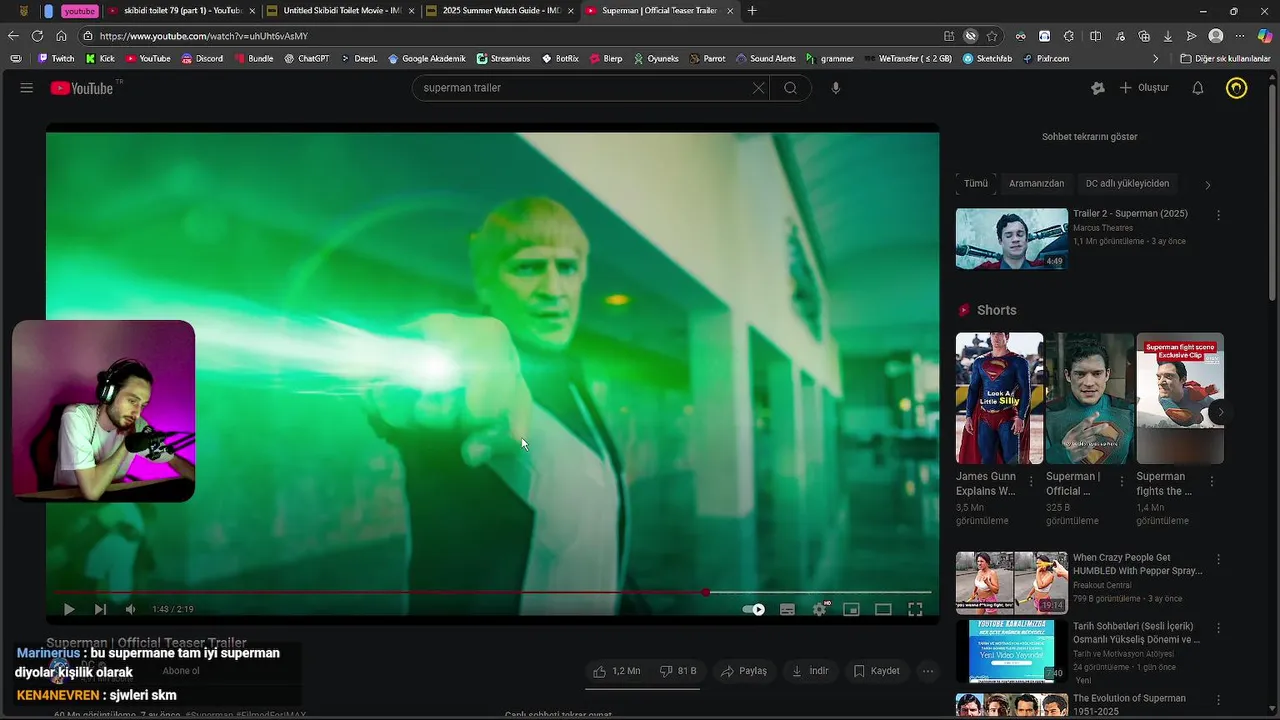
Task: Open options for 'Superman fights the' short
Action: click(x=1212, y=482)
